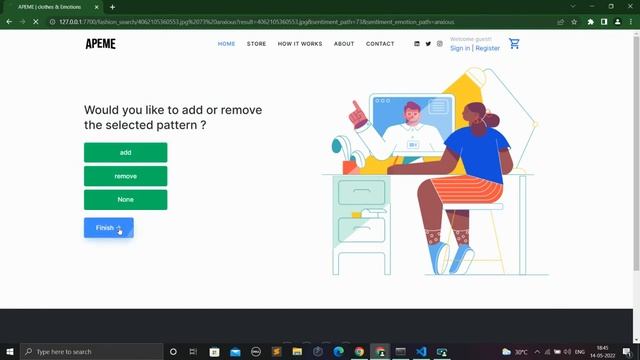Open the Instagram social link
Screen dimensions: 640x360
point(440,44)
